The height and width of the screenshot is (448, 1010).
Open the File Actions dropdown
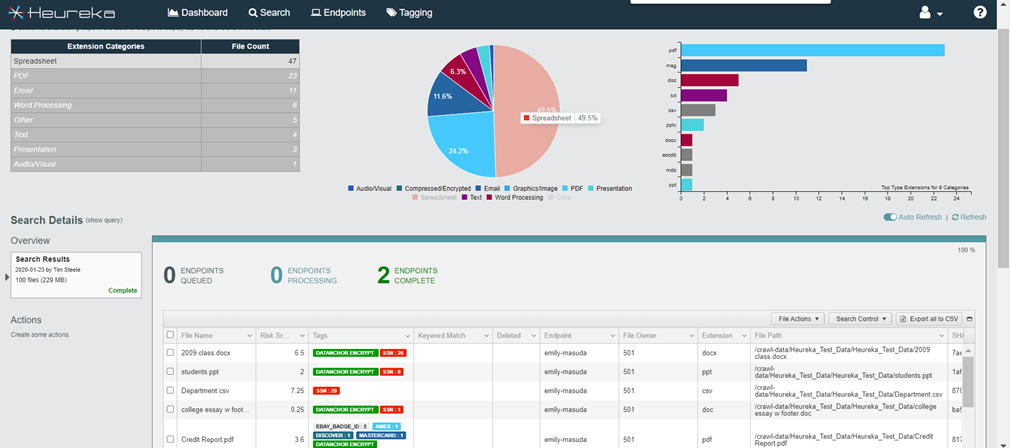point(798,319)
